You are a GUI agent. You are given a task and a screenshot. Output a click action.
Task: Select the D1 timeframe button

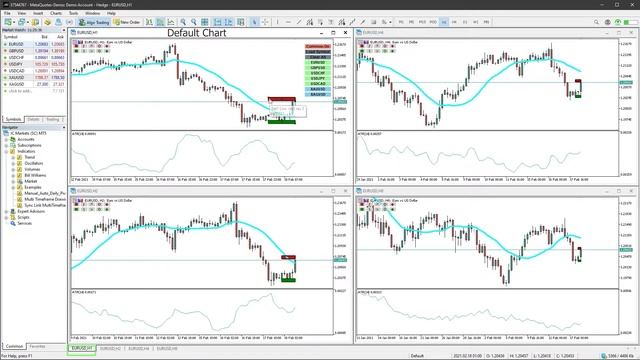coord(465,22)
